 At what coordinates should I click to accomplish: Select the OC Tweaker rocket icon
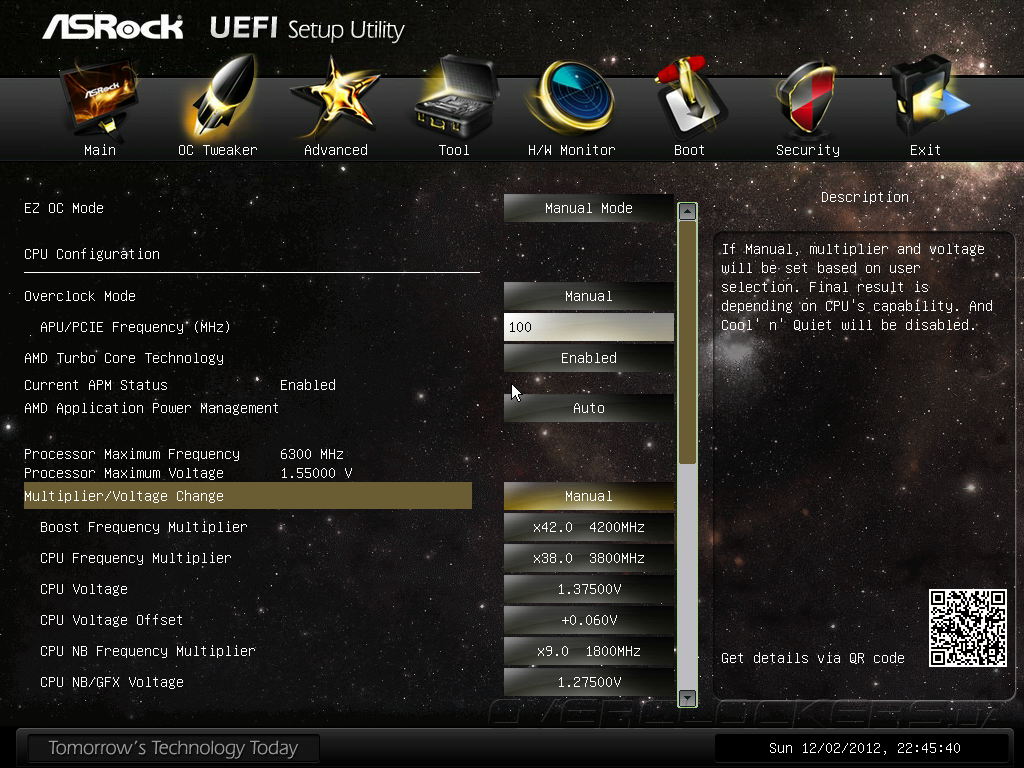tap(219, 98)
